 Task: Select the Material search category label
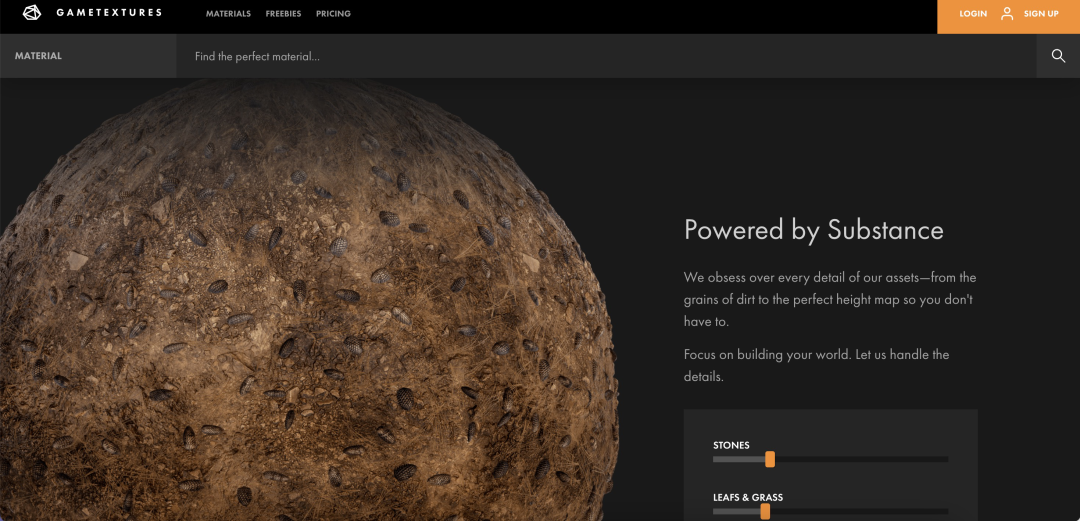tap(39, 56)
